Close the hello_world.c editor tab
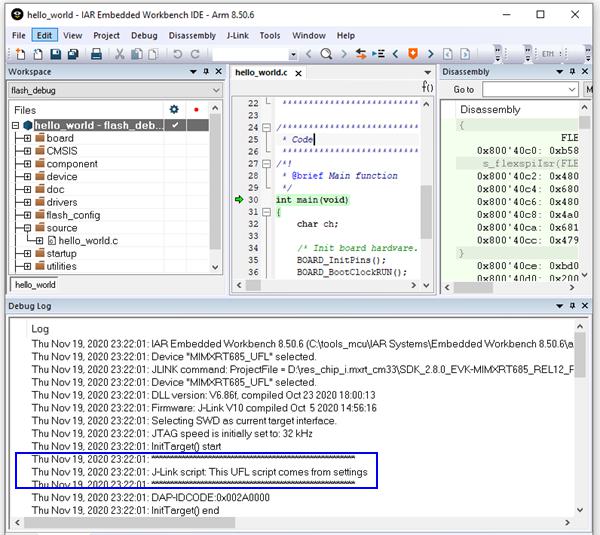Viewport: 600px width, 535px height. (x=298, y=73)
